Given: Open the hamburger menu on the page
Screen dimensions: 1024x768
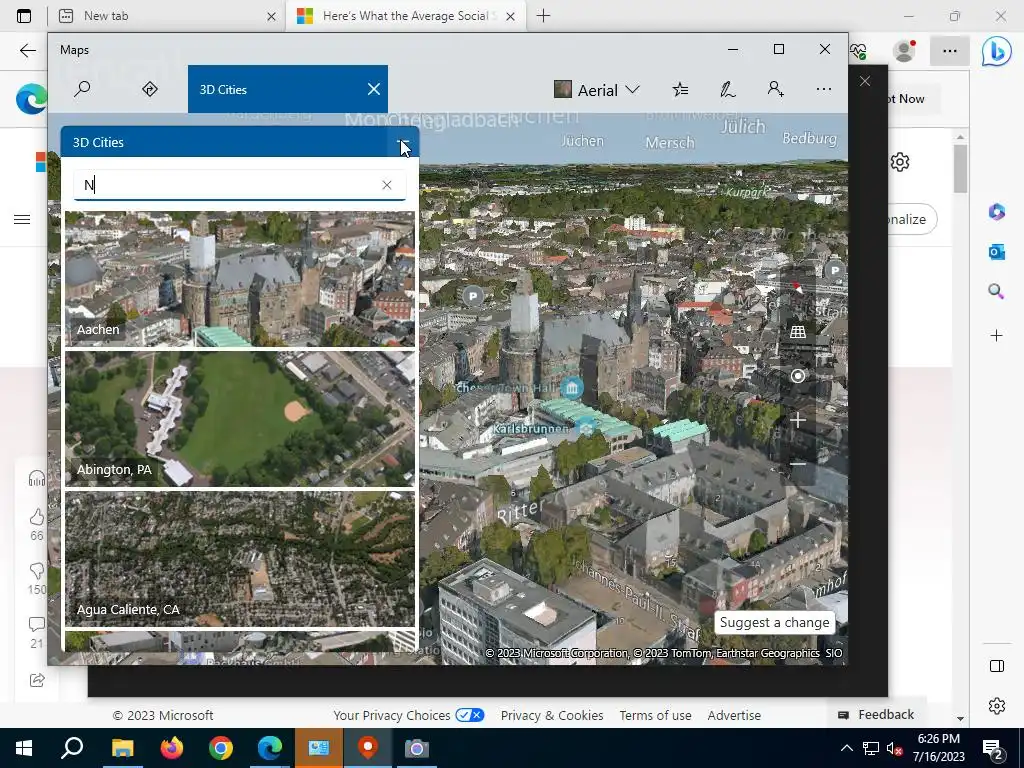Looking at the screenshot, I should [22, 219].
